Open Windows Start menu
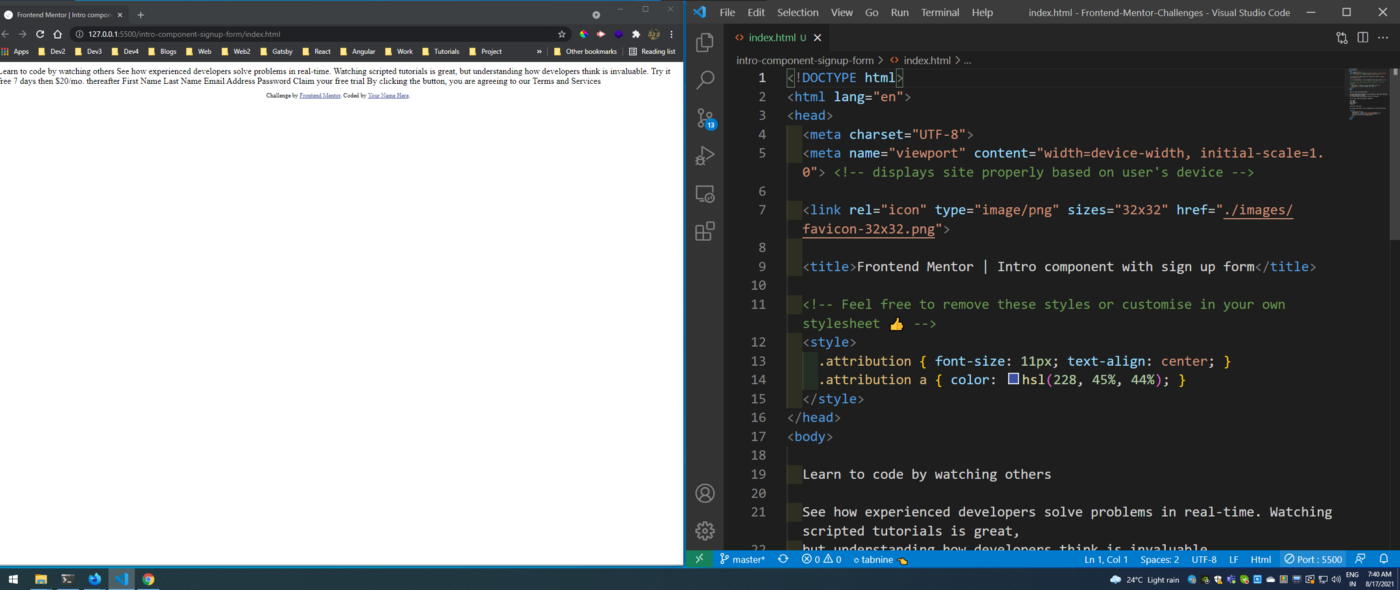This screenshot has width=1400, height=590. point(14,579)
